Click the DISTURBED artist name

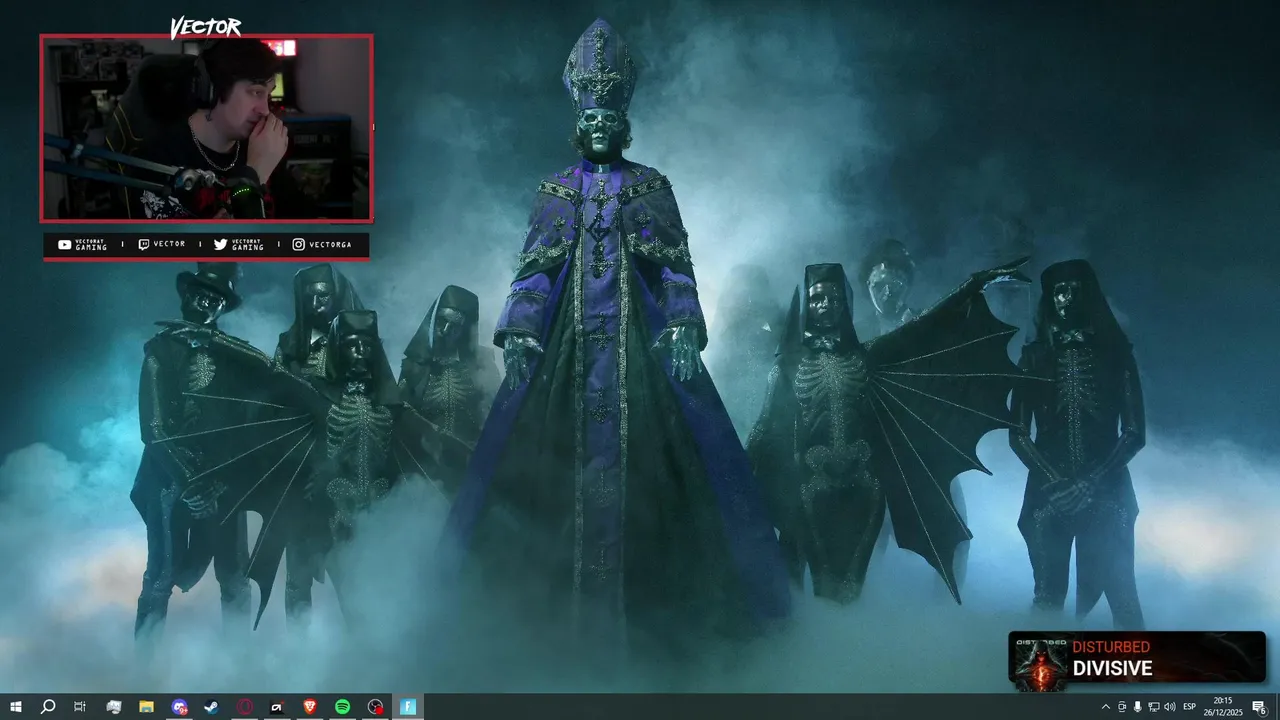click(1111, 647)
